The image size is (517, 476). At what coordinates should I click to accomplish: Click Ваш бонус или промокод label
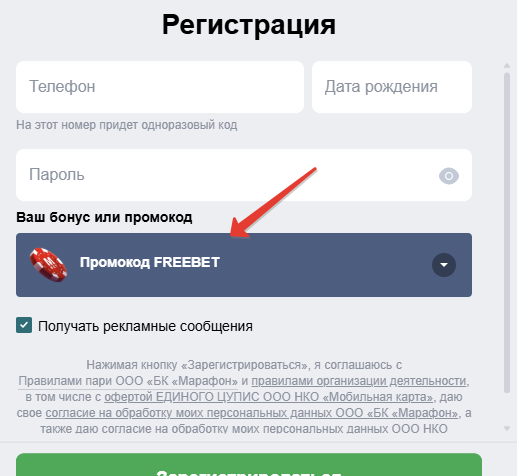tap(104, 217)
